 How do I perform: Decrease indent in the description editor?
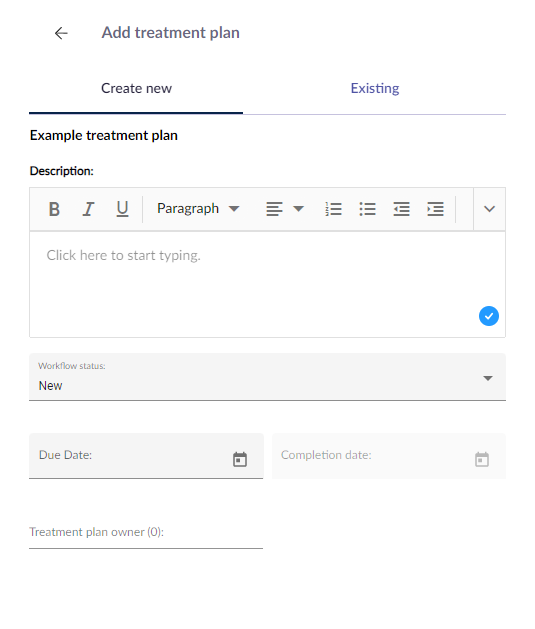[x=401, y=209]
